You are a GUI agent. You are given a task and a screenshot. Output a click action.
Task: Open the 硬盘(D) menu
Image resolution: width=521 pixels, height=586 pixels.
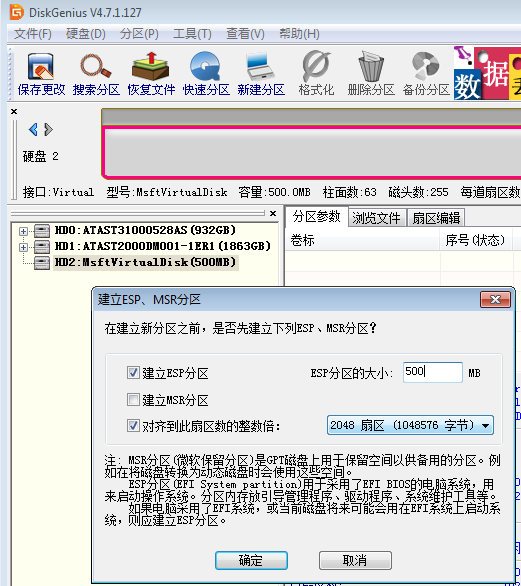(x=86, y=34)
